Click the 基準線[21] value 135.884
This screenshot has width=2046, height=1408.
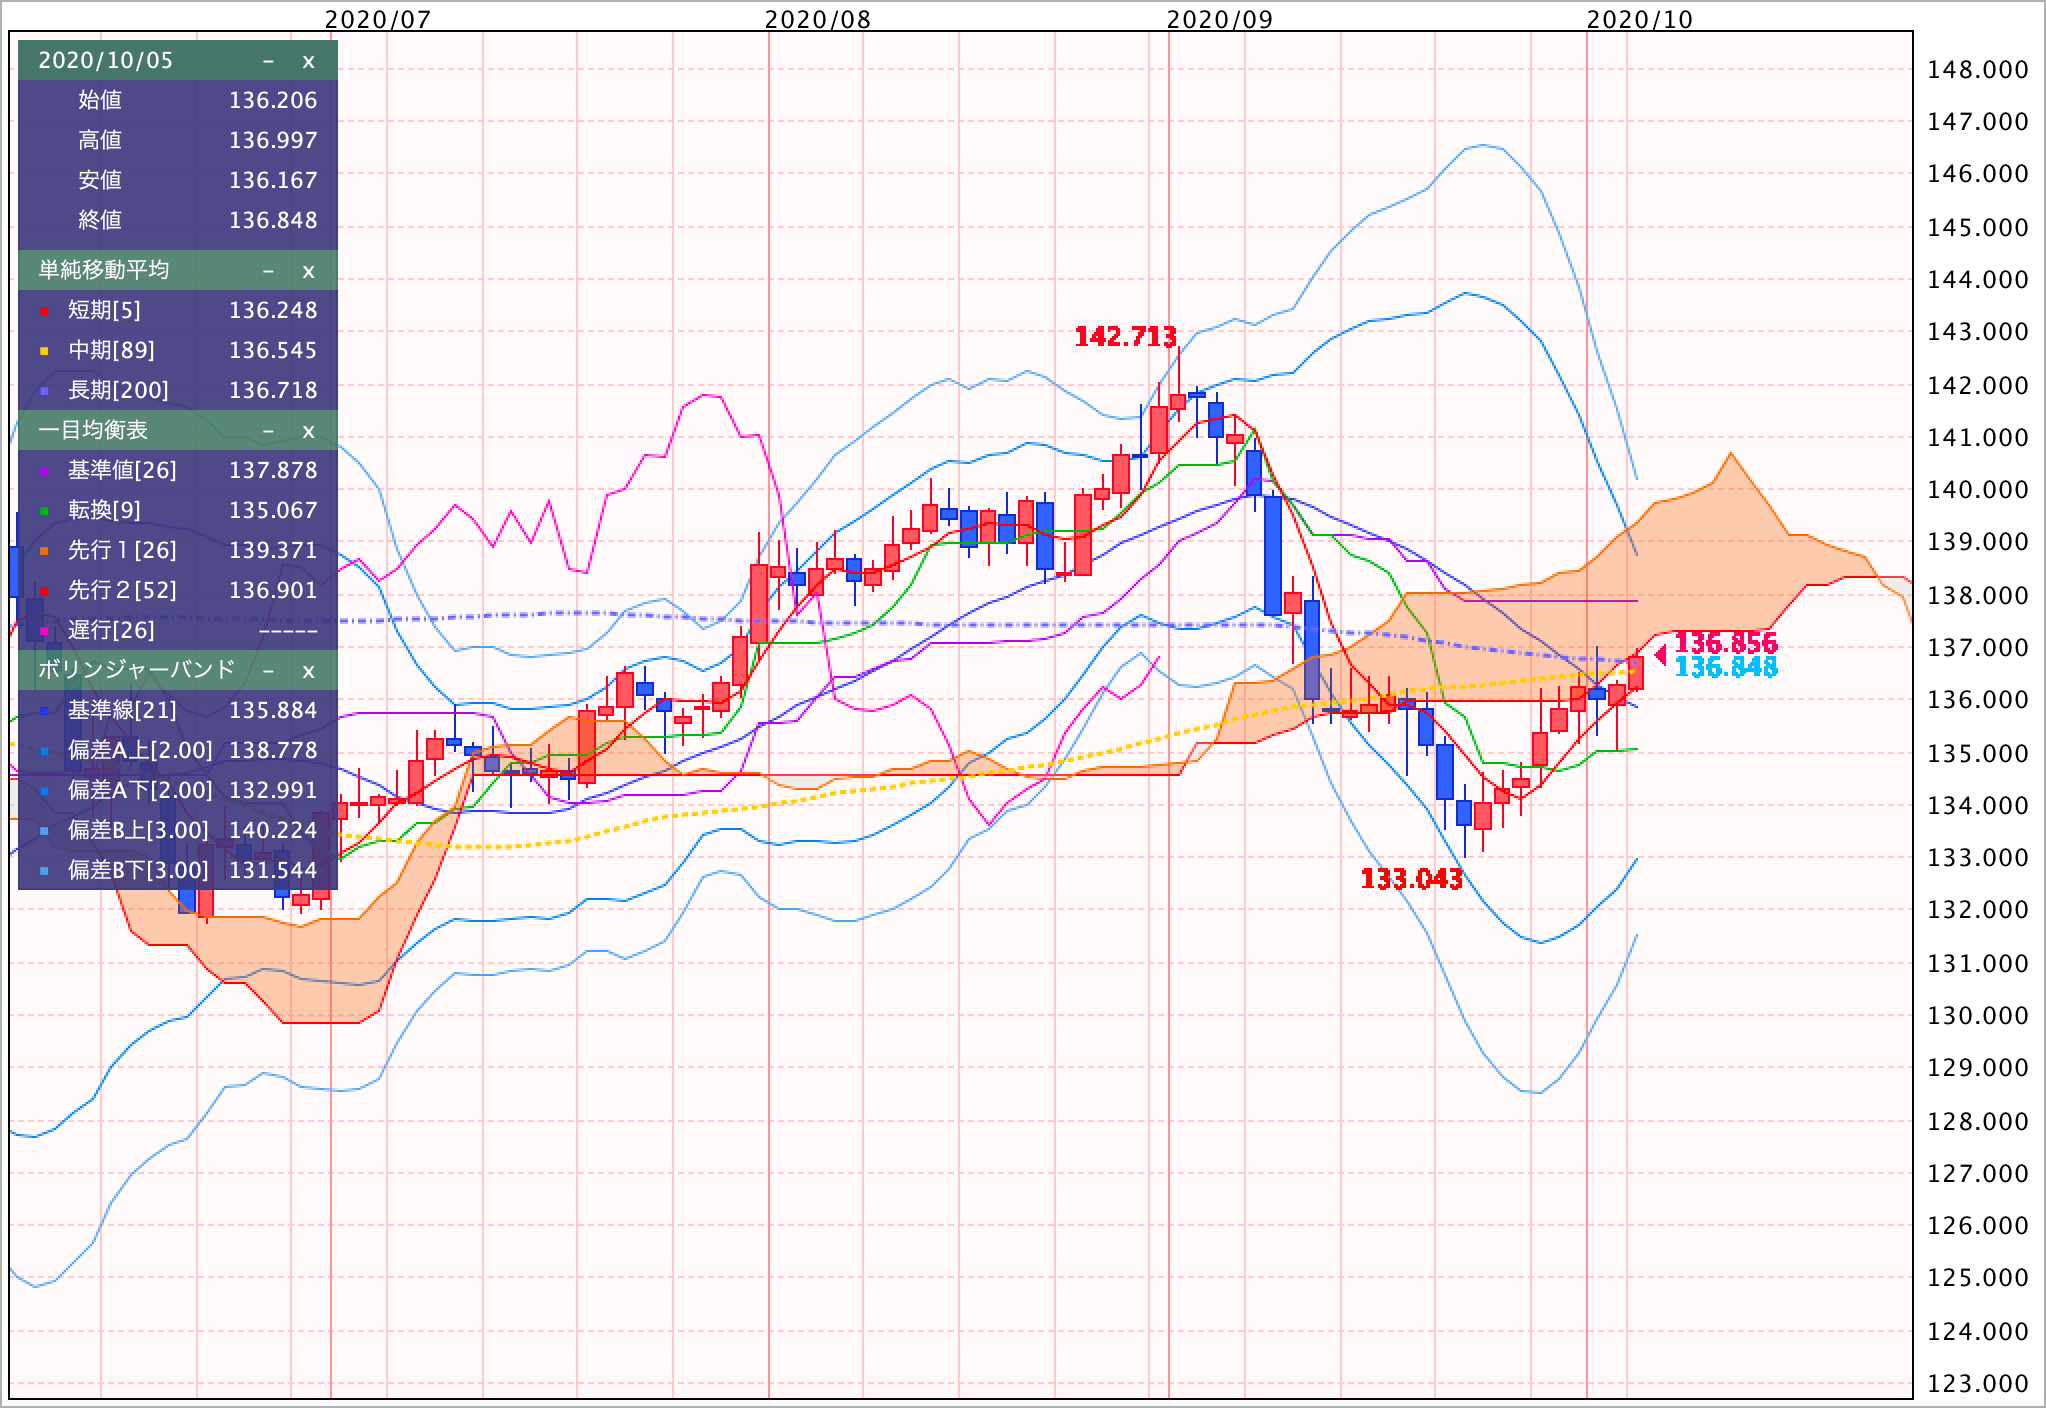pyautogui.click(x=273, y=711)
